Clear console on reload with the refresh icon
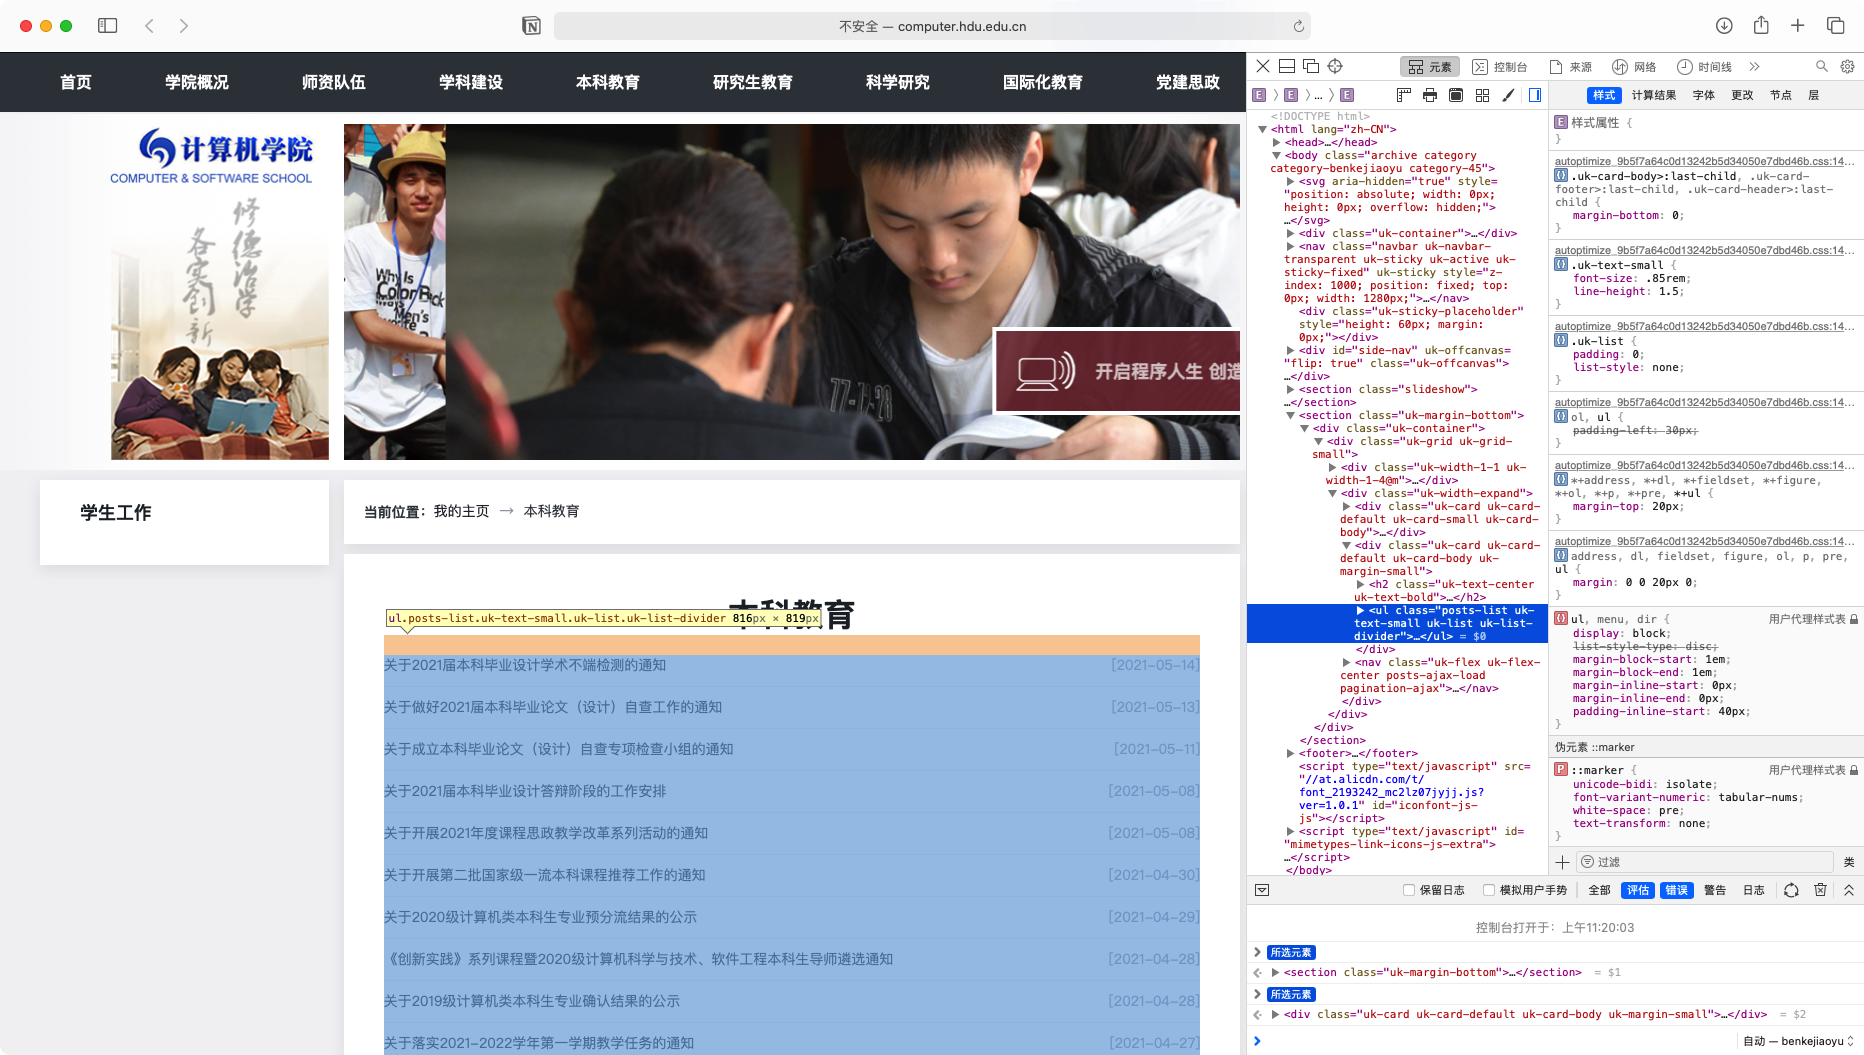The height and width of the screenshot is (1055, 1864). coord(1791,890)
